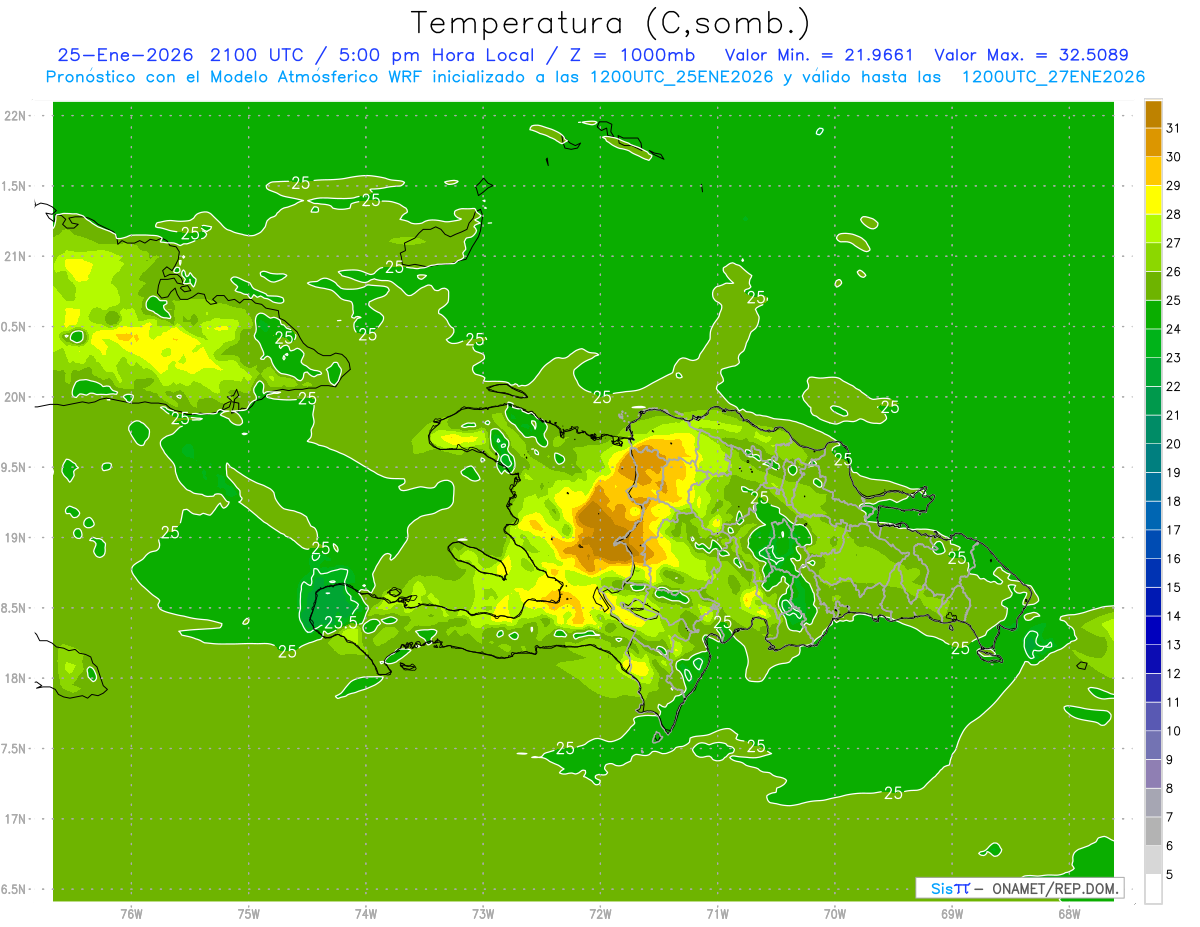Click the '70W' longitude axis label

[834, 913]
